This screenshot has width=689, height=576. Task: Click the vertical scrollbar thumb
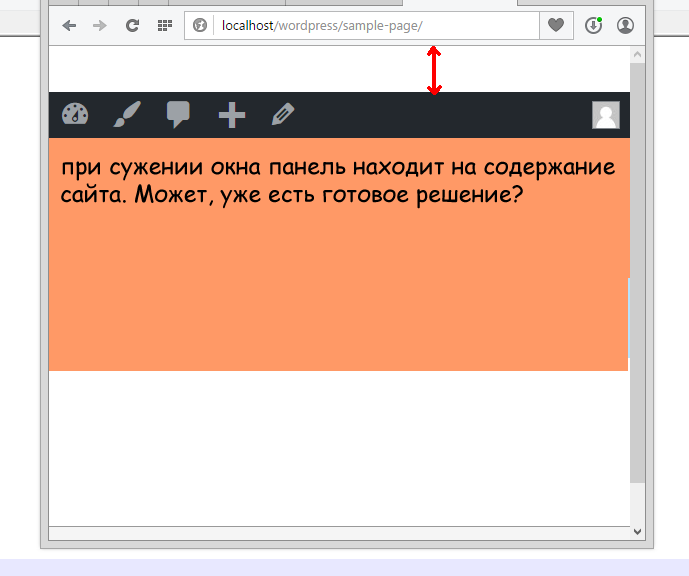coord(638,272)
